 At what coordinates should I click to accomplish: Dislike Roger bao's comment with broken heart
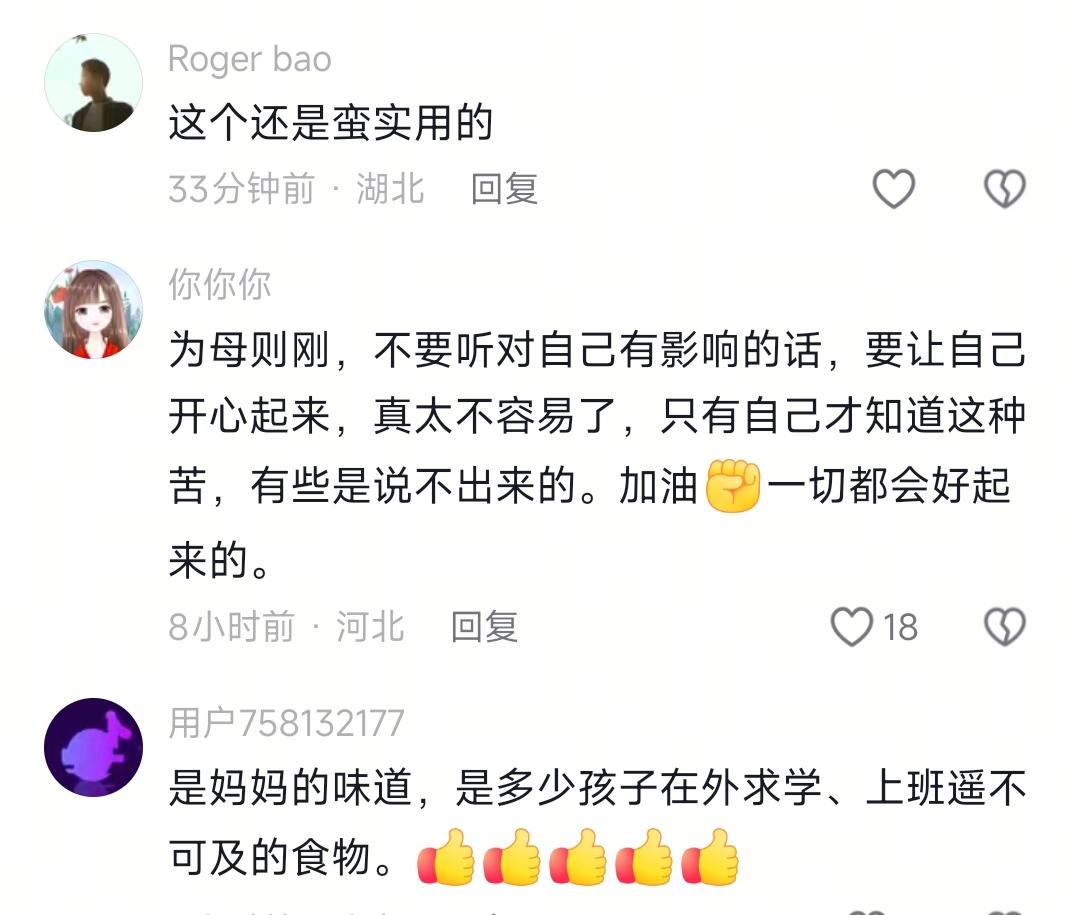(x=1005, y=189)
